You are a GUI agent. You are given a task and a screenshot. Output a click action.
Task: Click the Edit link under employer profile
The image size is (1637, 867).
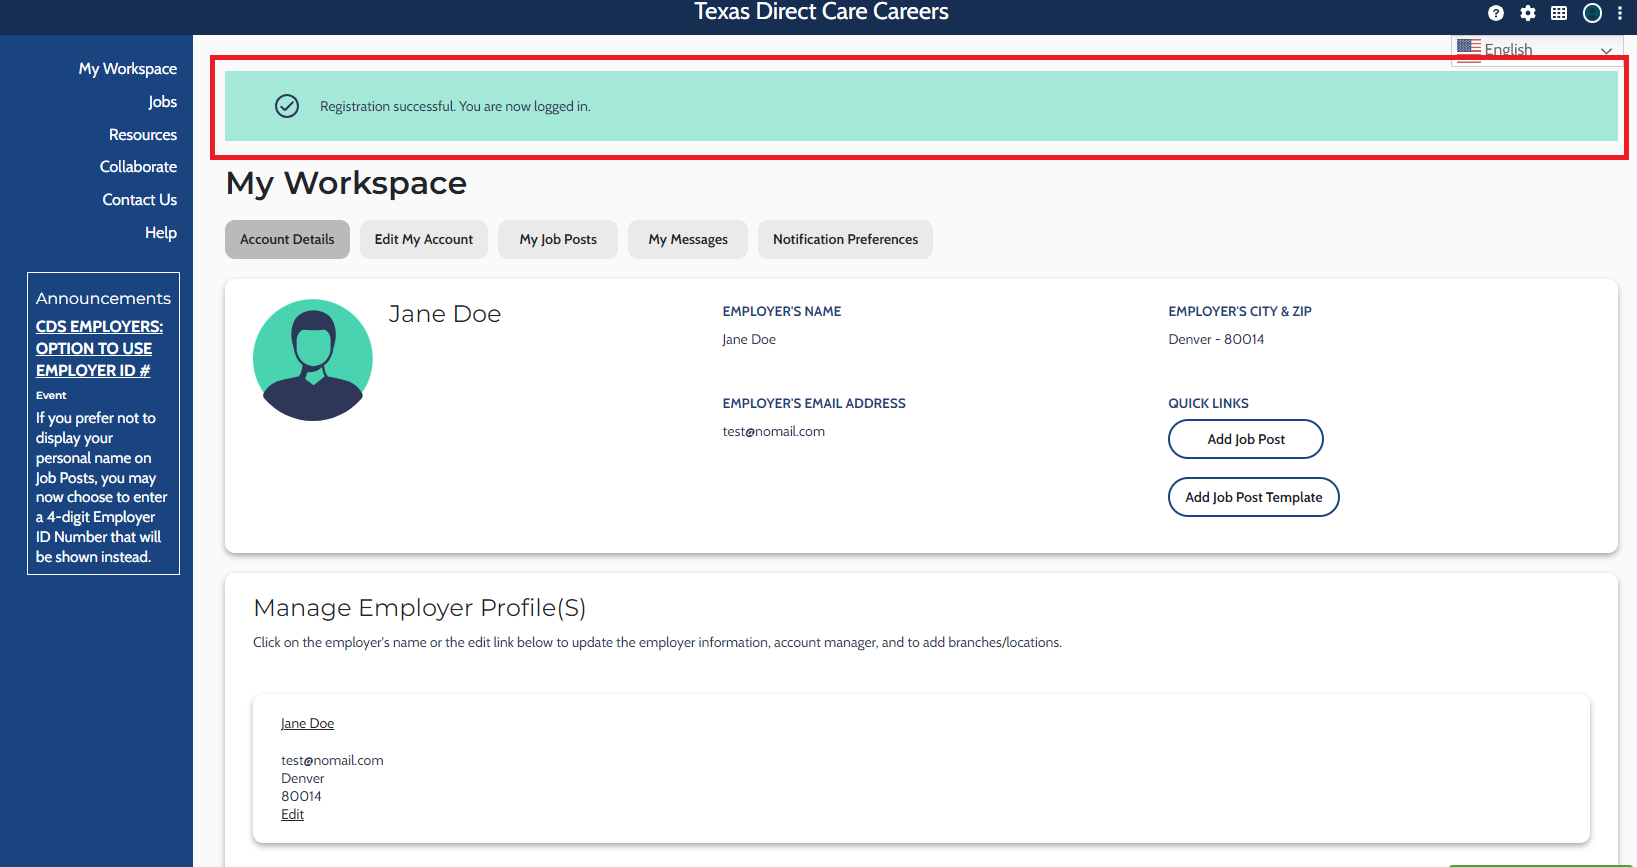292,815
